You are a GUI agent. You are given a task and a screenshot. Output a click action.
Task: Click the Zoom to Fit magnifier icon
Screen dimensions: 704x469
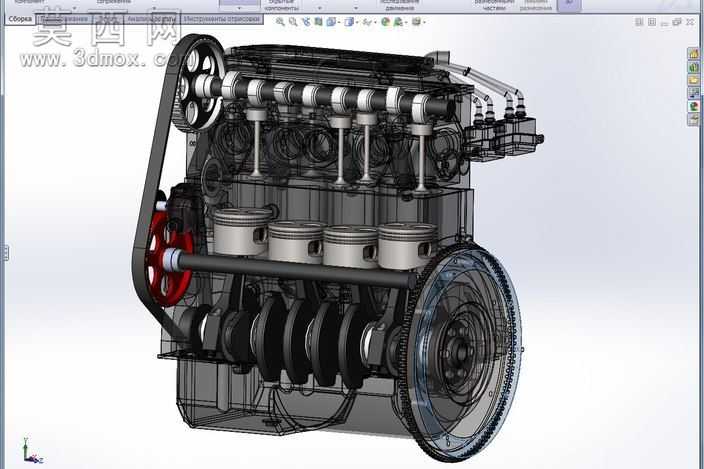280,22
